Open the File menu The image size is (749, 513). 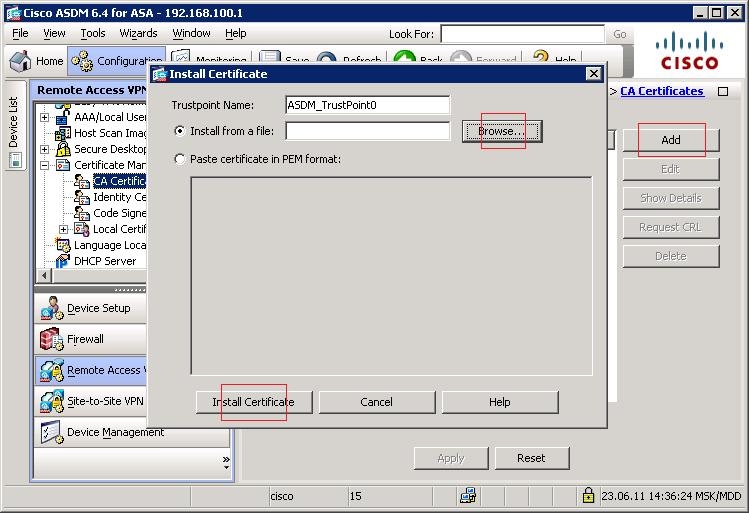point(20,33)
